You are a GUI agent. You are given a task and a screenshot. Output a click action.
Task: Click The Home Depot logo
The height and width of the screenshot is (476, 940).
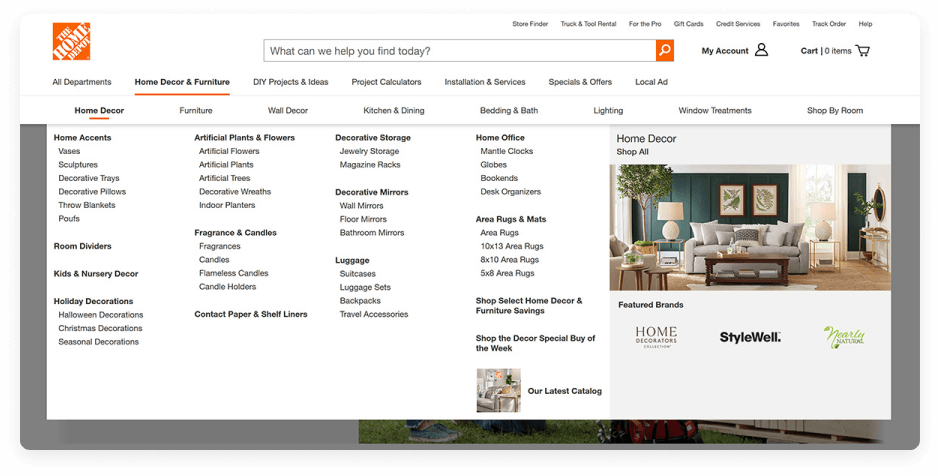click(x=71, y=41)
